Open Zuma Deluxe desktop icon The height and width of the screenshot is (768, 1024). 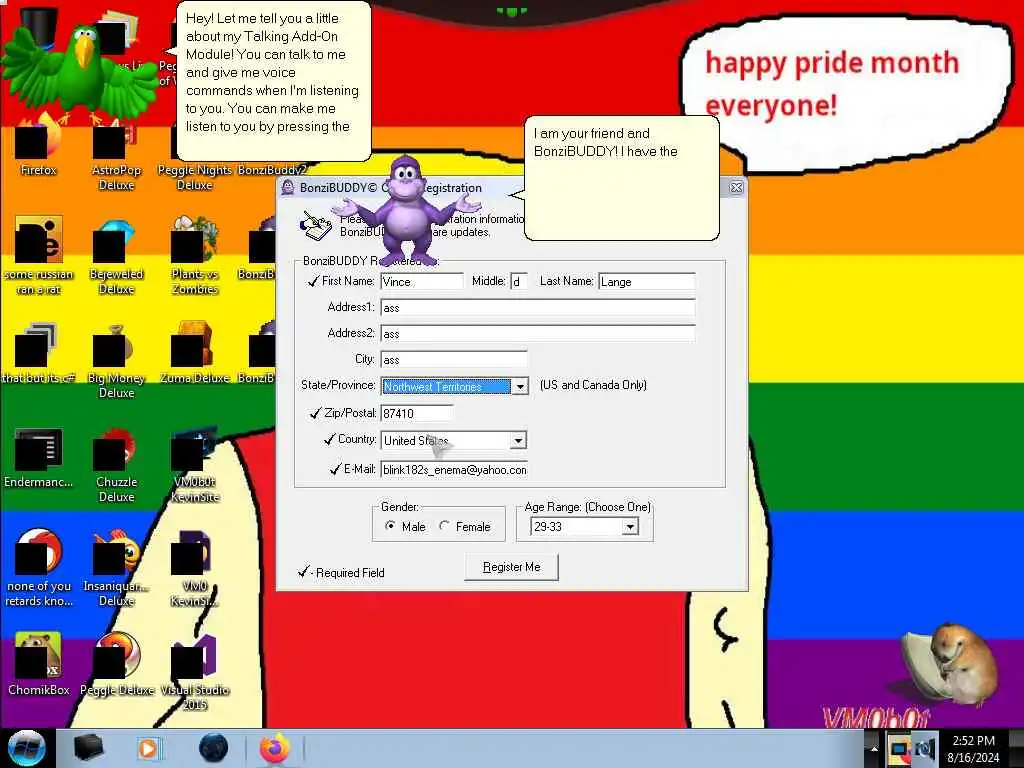coord(195,353)
